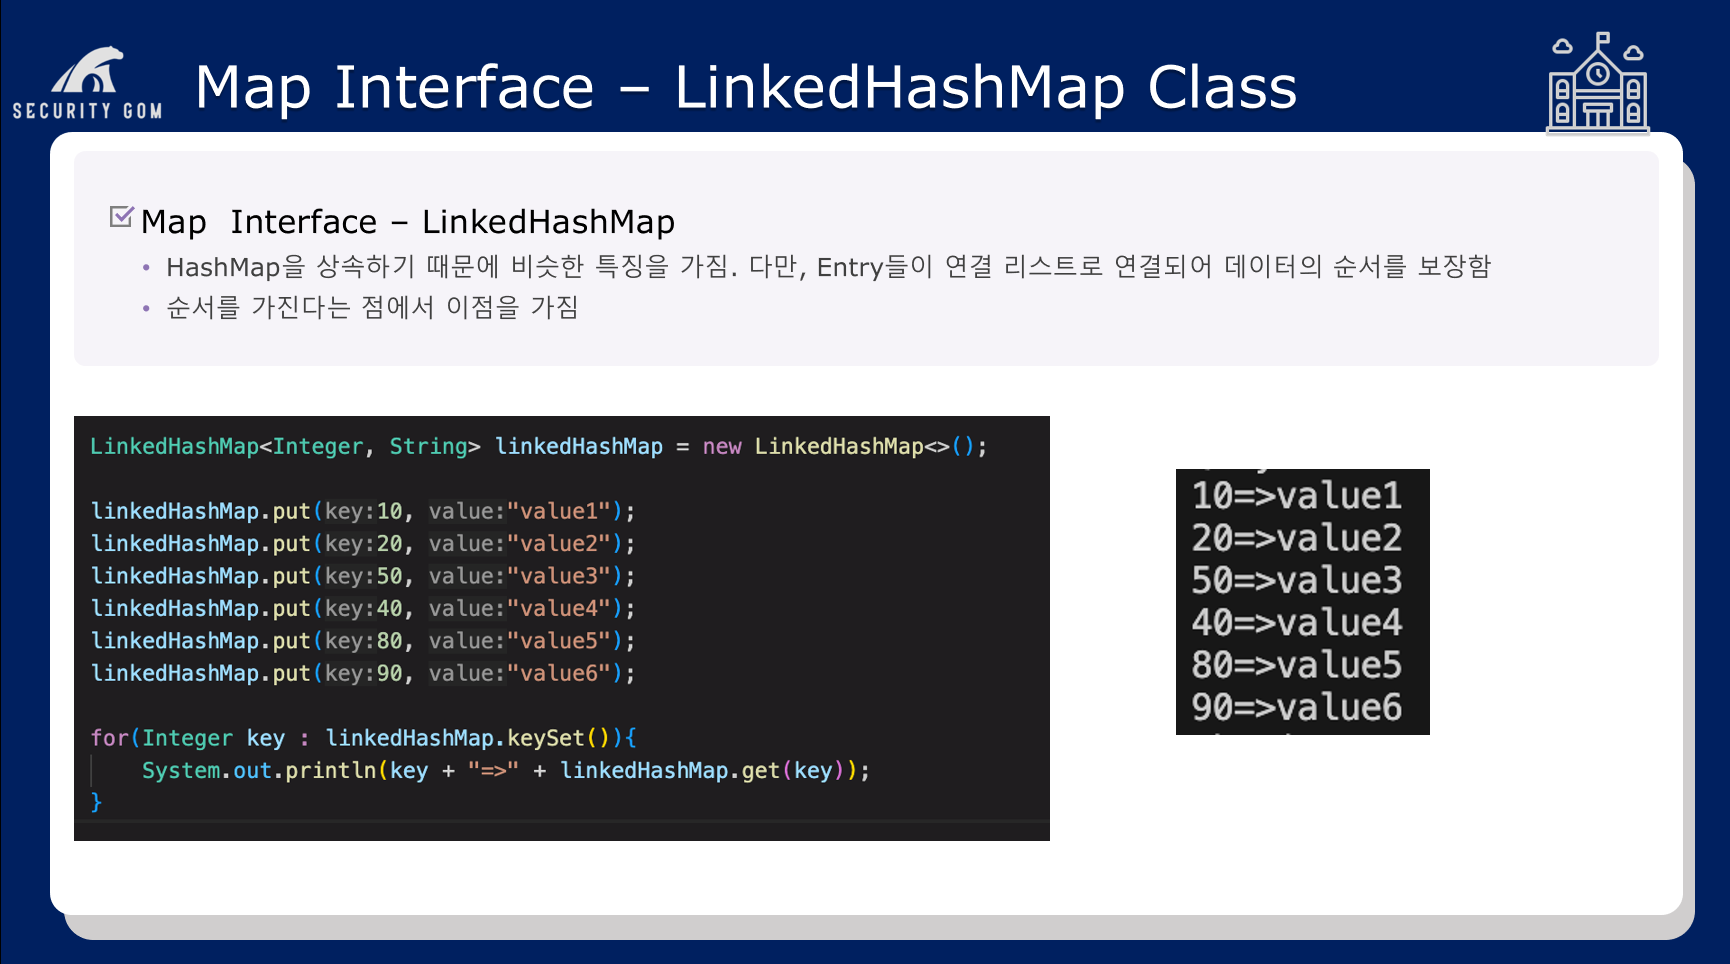The width and height of the screenshot is (1730, 964).
Task: Click the checkbox bullet beside Map Interface heading
Action: click(121, 216)
